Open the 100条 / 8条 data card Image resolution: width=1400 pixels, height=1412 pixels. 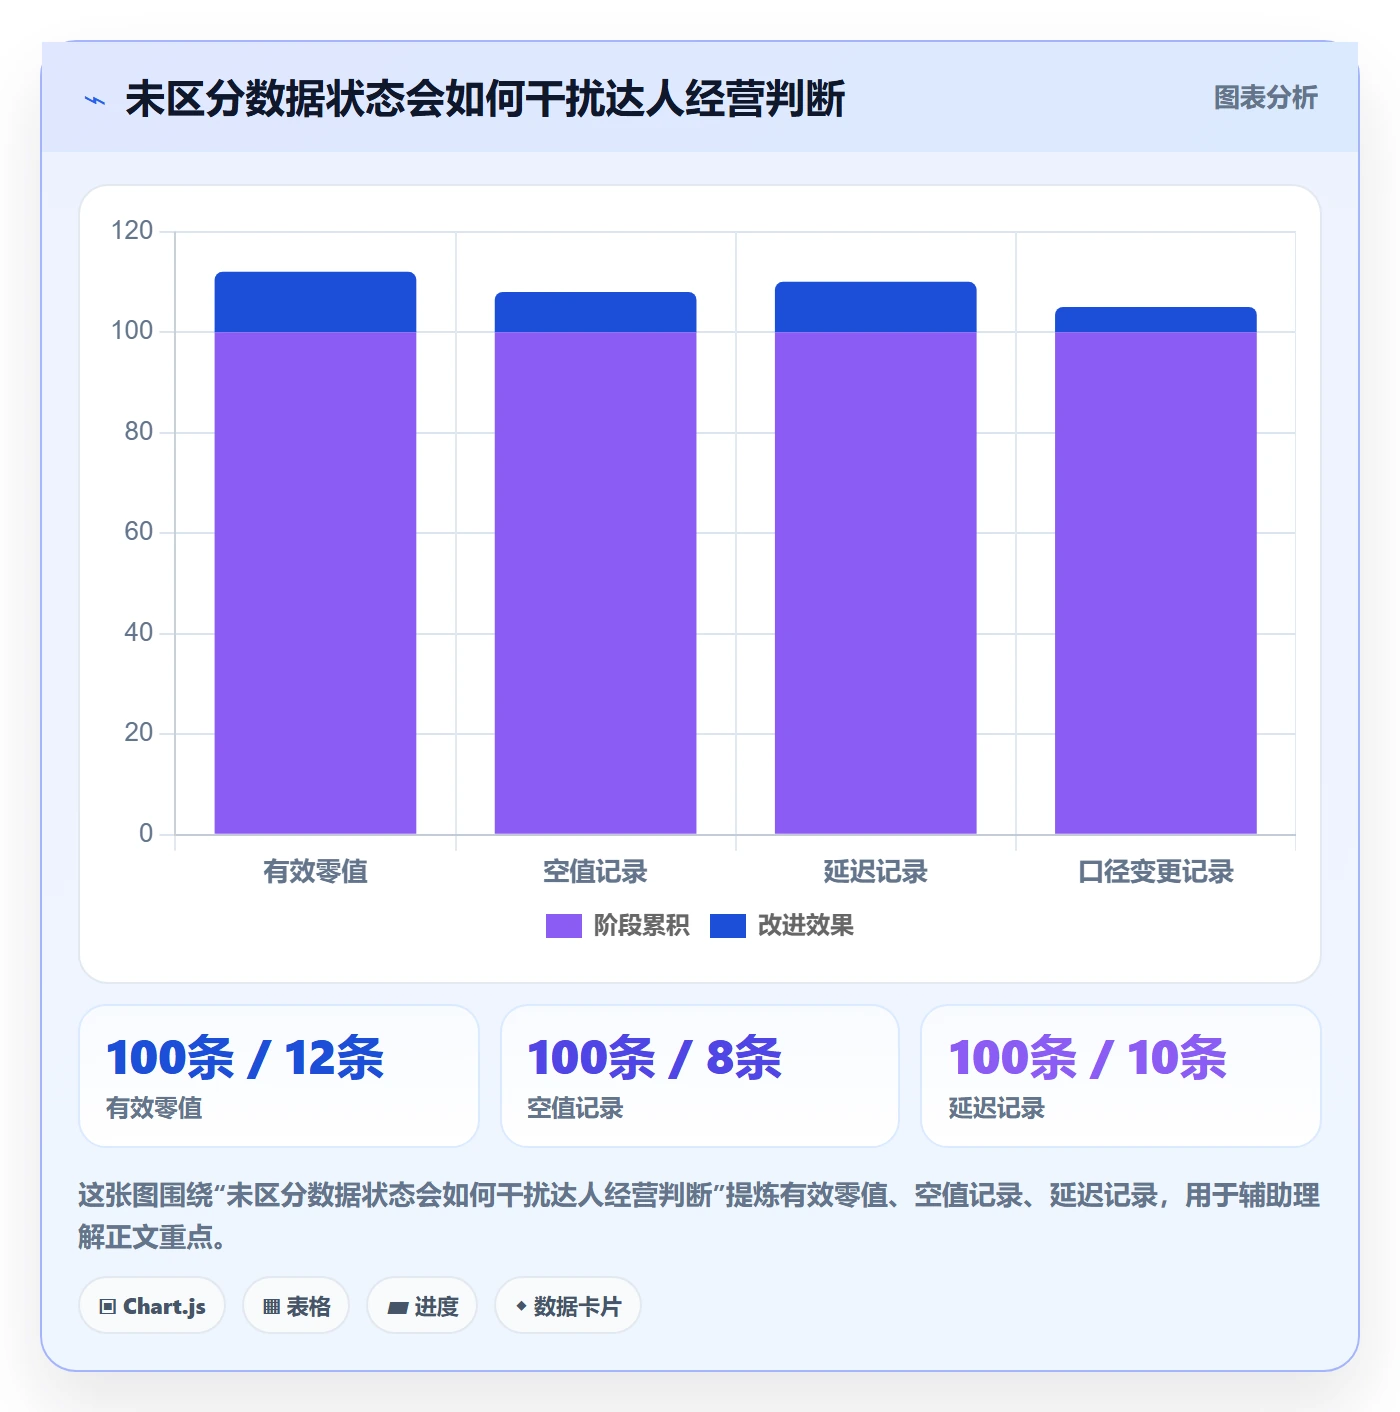click(700, 1076)
